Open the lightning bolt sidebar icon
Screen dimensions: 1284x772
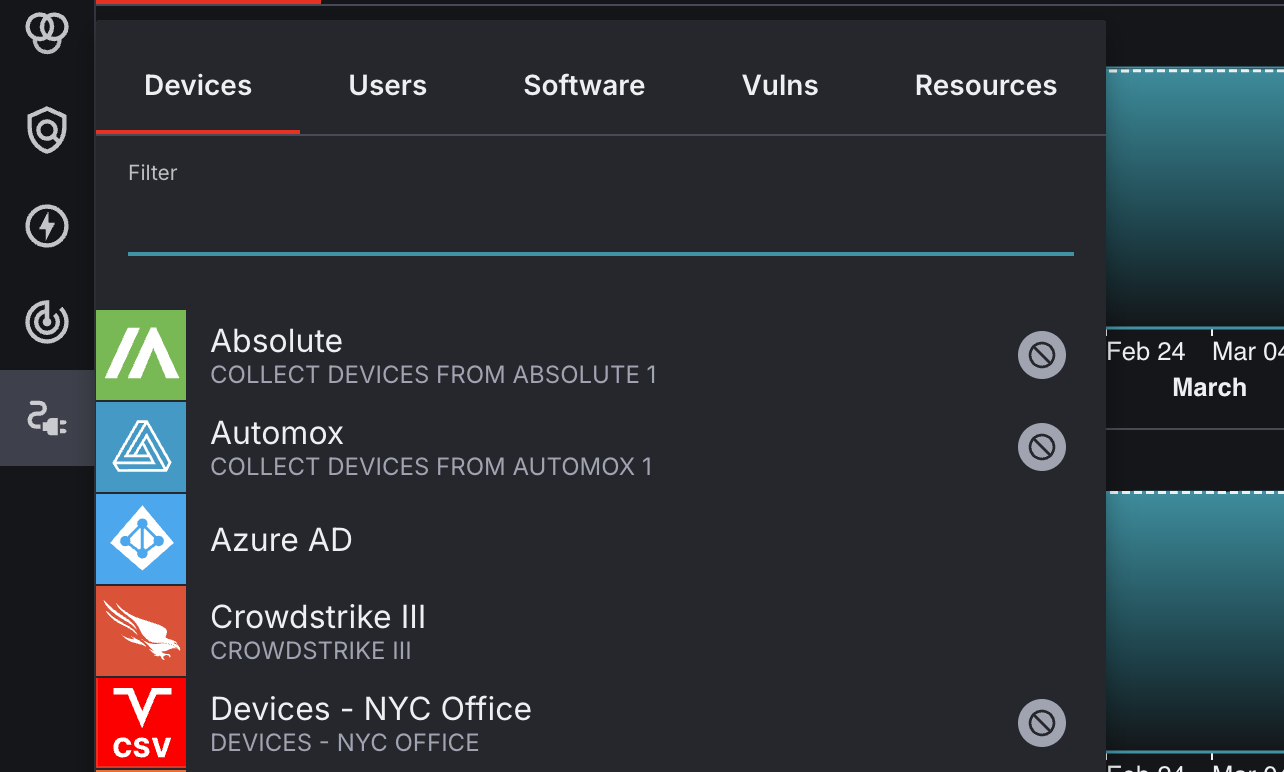(47, 226)
